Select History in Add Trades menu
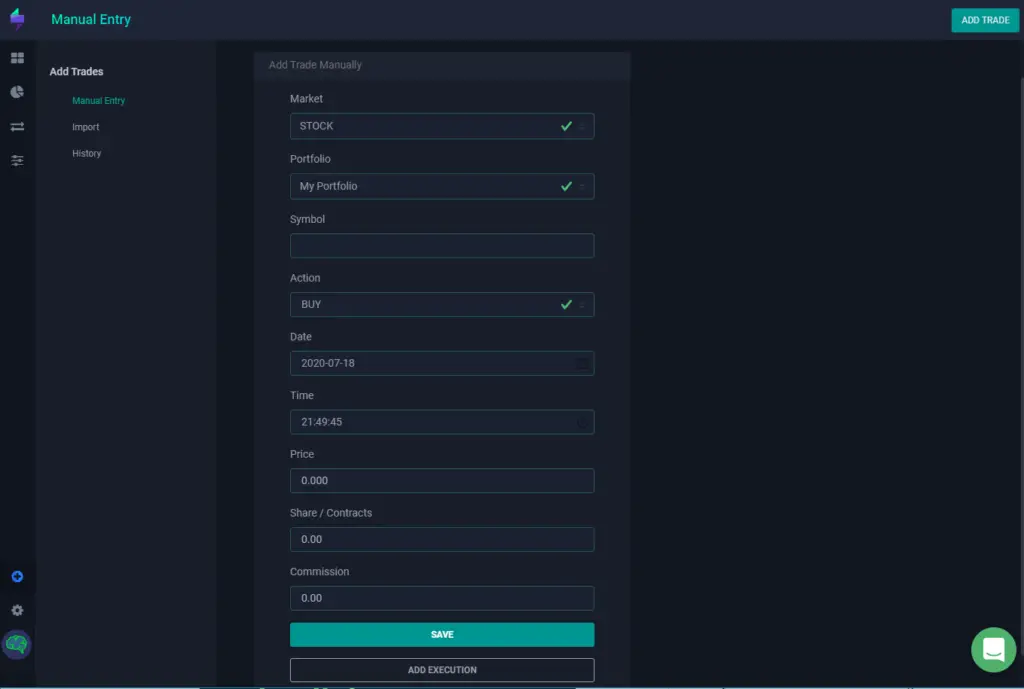Viewport: 1024px width, 689px height. point(87,153)
